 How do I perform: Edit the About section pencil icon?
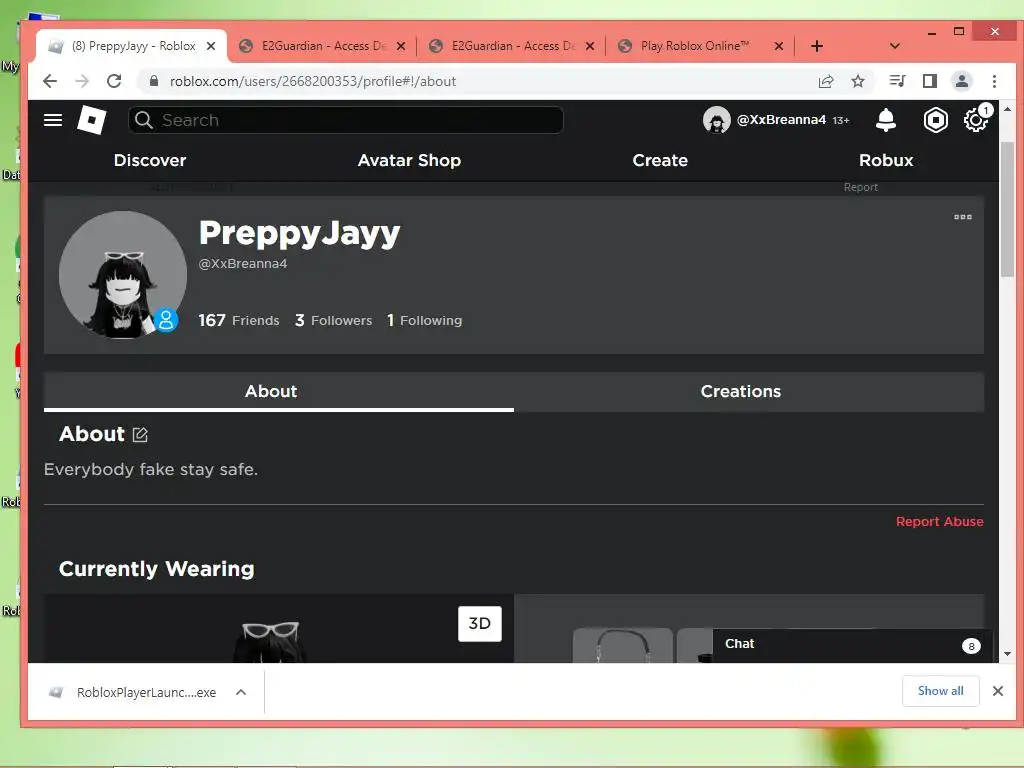click(x=140, y=435)
